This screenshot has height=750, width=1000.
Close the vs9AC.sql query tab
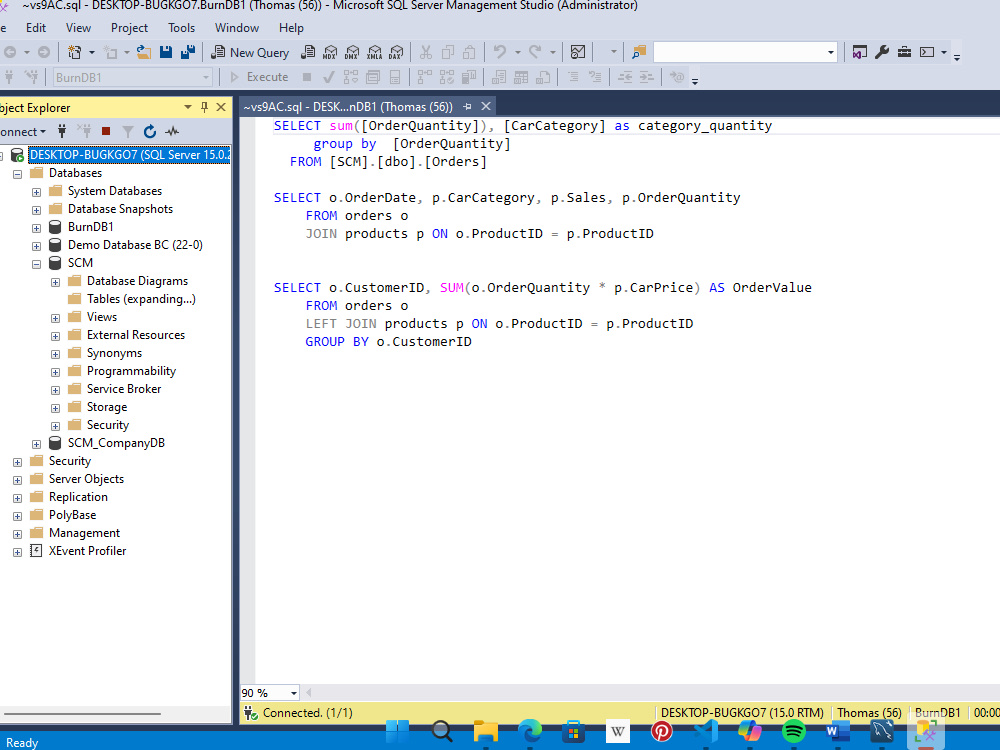pos(486,107)
